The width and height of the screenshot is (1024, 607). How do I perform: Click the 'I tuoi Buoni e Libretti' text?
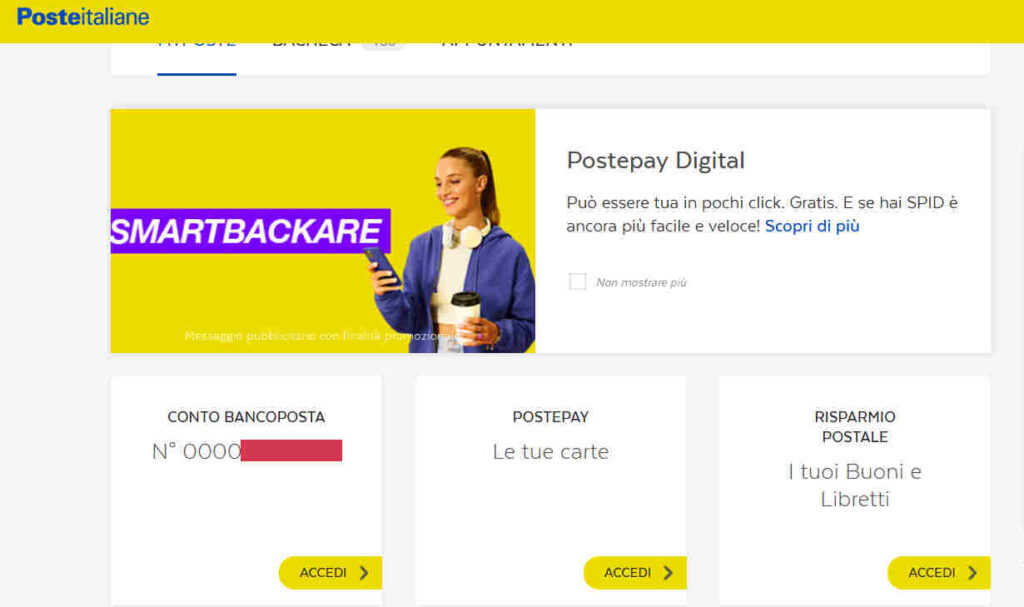(855, 485)
